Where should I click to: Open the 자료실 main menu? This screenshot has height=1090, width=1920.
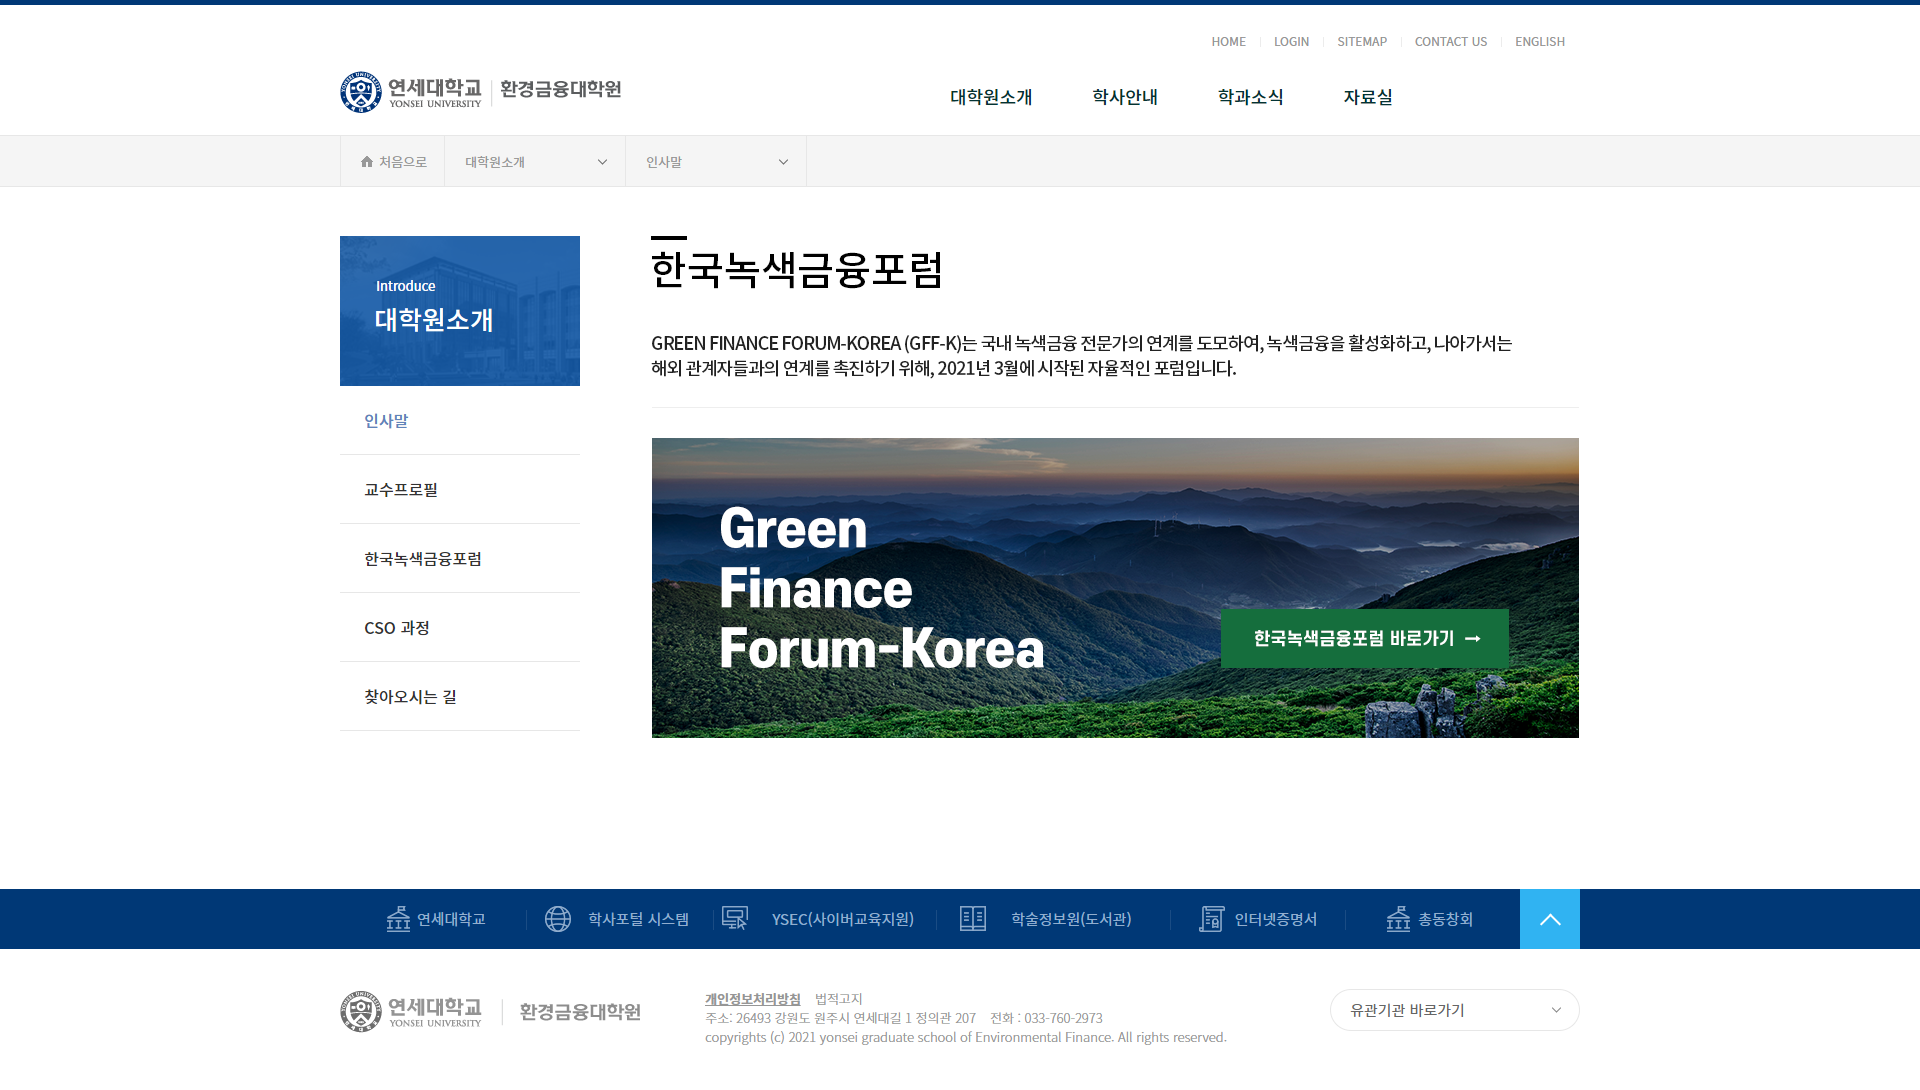(x=1368, y=97)
